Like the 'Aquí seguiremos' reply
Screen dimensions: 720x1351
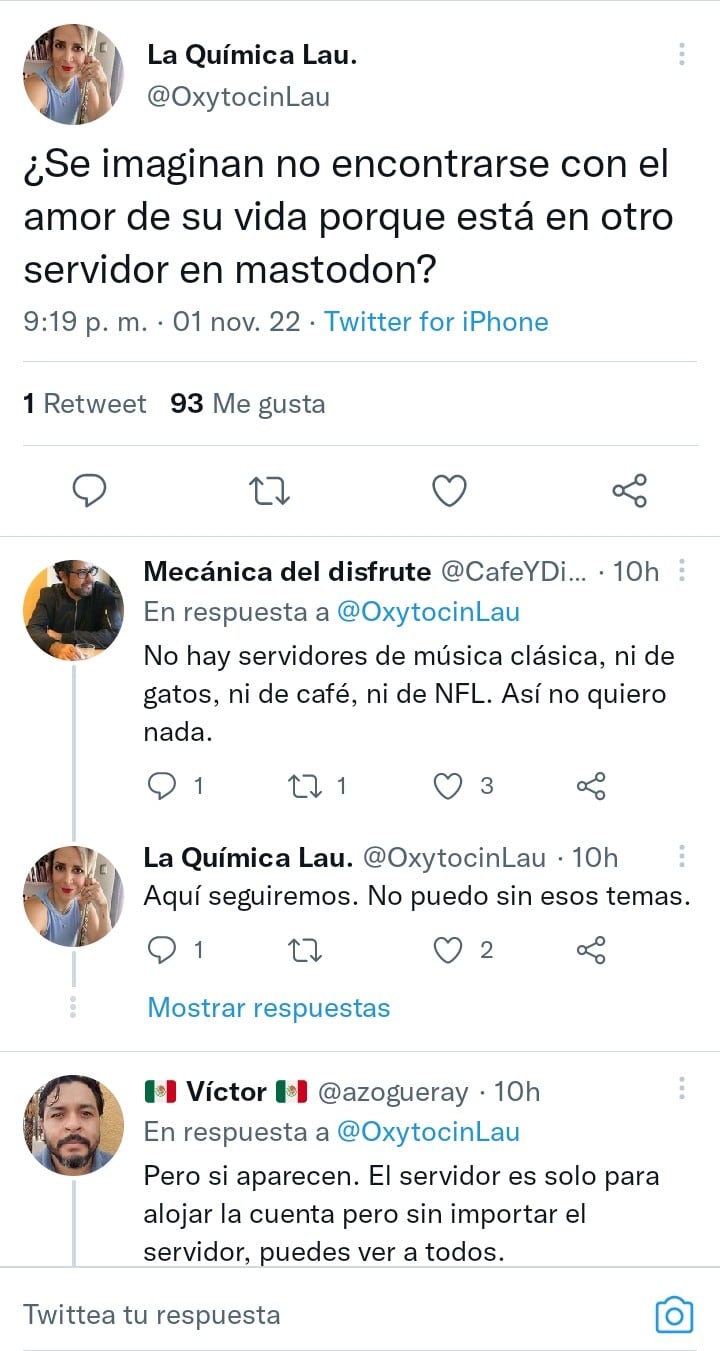[447, 950]
